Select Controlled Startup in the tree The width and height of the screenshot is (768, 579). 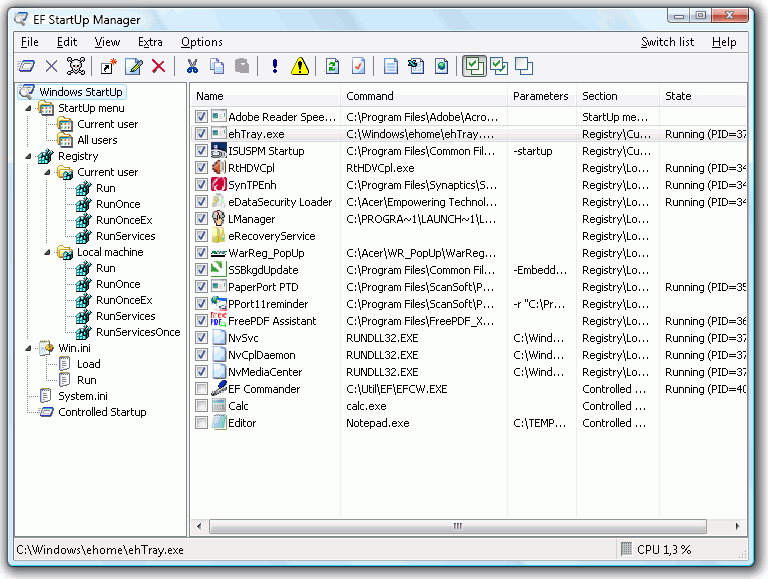point(102,412)
